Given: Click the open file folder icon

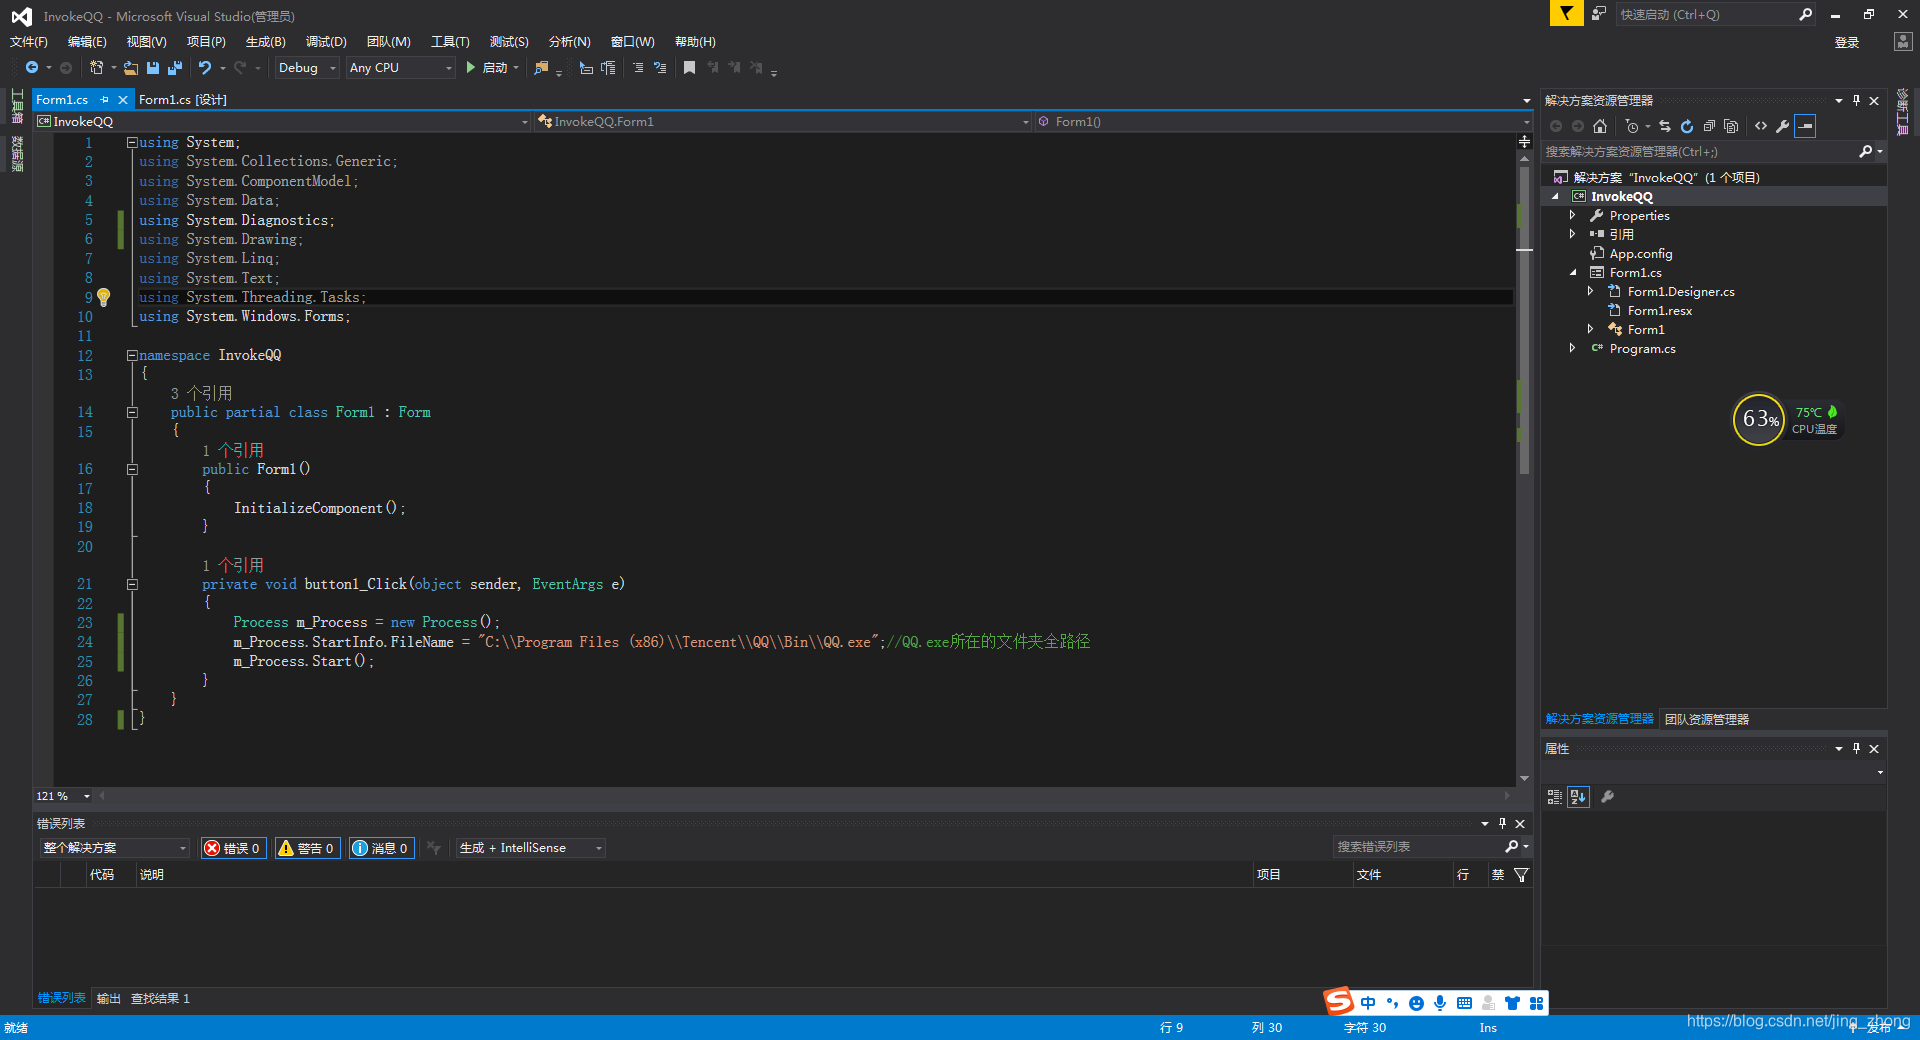Looking at the screenshot, I should [131, 68].
